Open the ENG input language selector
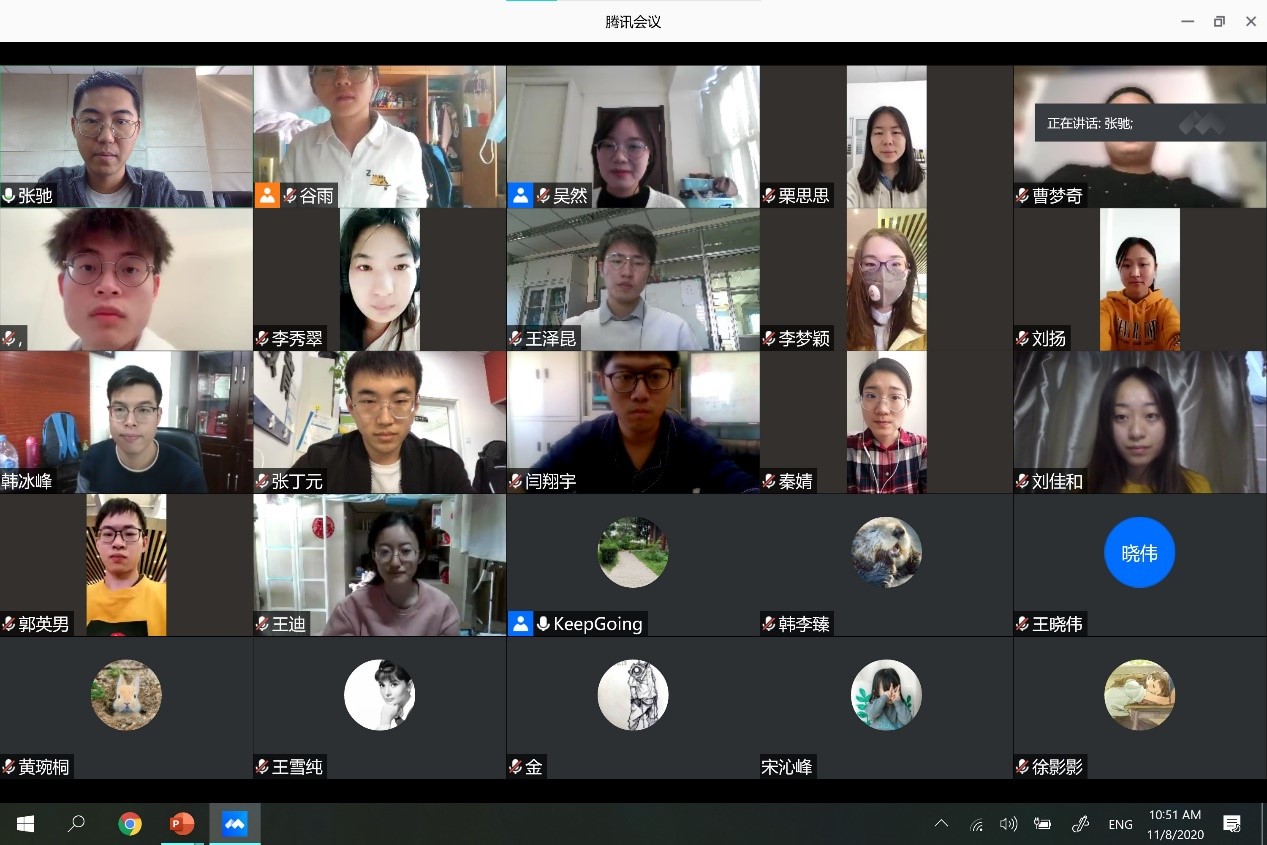The height and width of the screenshot is (845, 1267). coord(1120,825)
